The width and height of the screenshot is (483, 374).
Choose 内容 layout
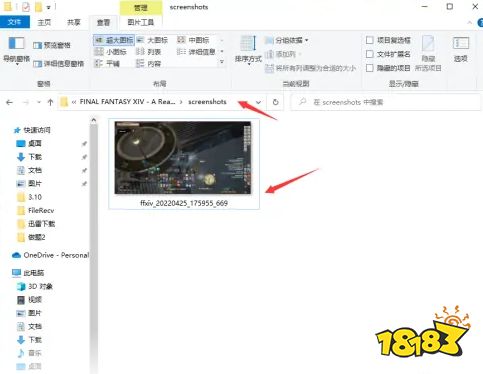click(149, 63)
